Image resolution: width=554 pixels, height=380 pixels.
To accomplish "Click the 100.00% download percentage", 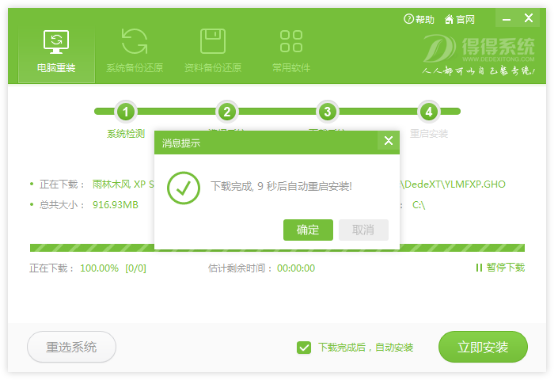I will (x=99, y=268).
